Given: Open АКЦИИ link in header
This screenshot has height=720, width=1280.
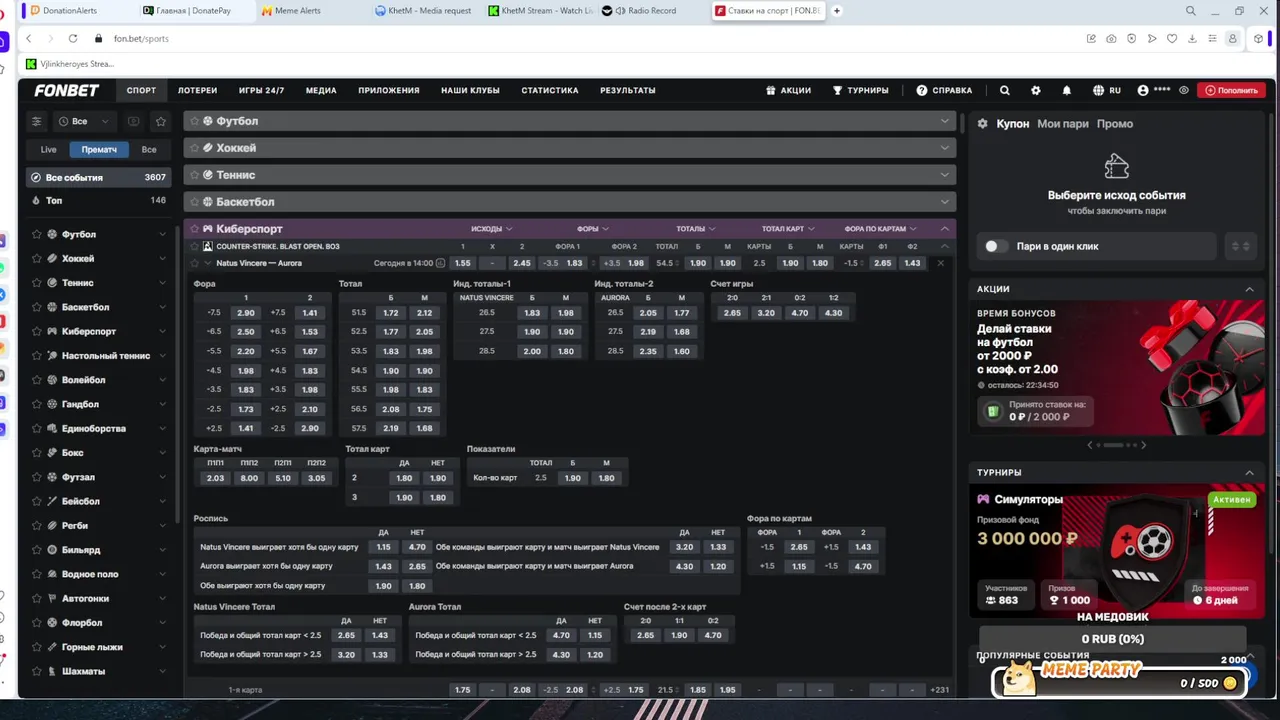Looking at the screenshot, I should [x=788, y=90].
